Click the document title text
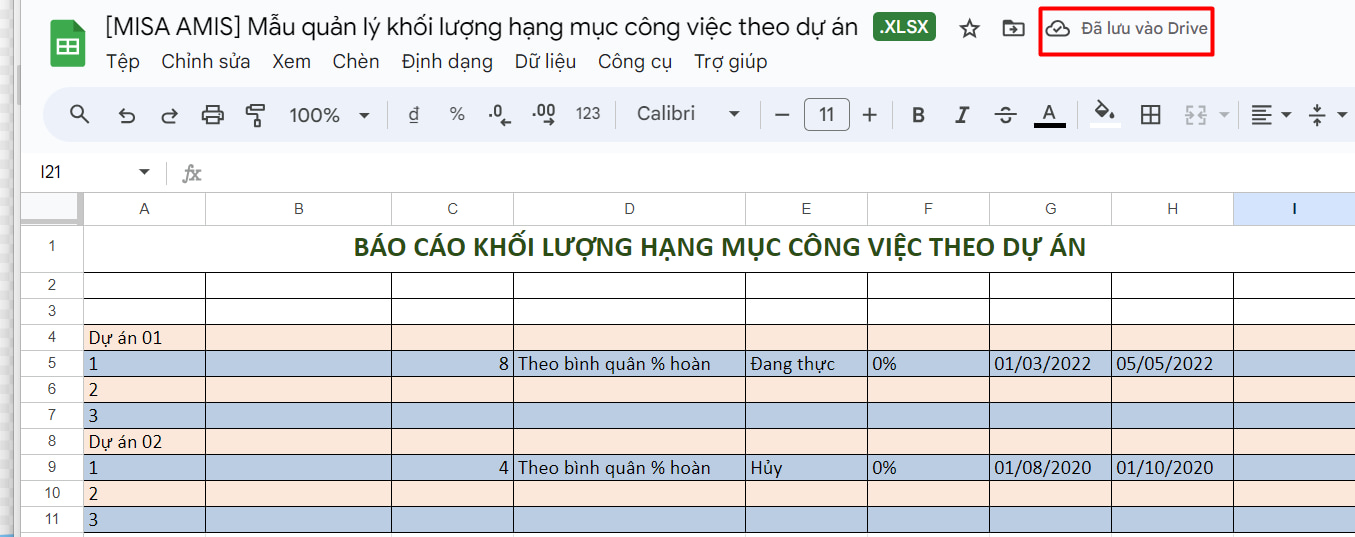The image size is (1355, 537). 481,27
